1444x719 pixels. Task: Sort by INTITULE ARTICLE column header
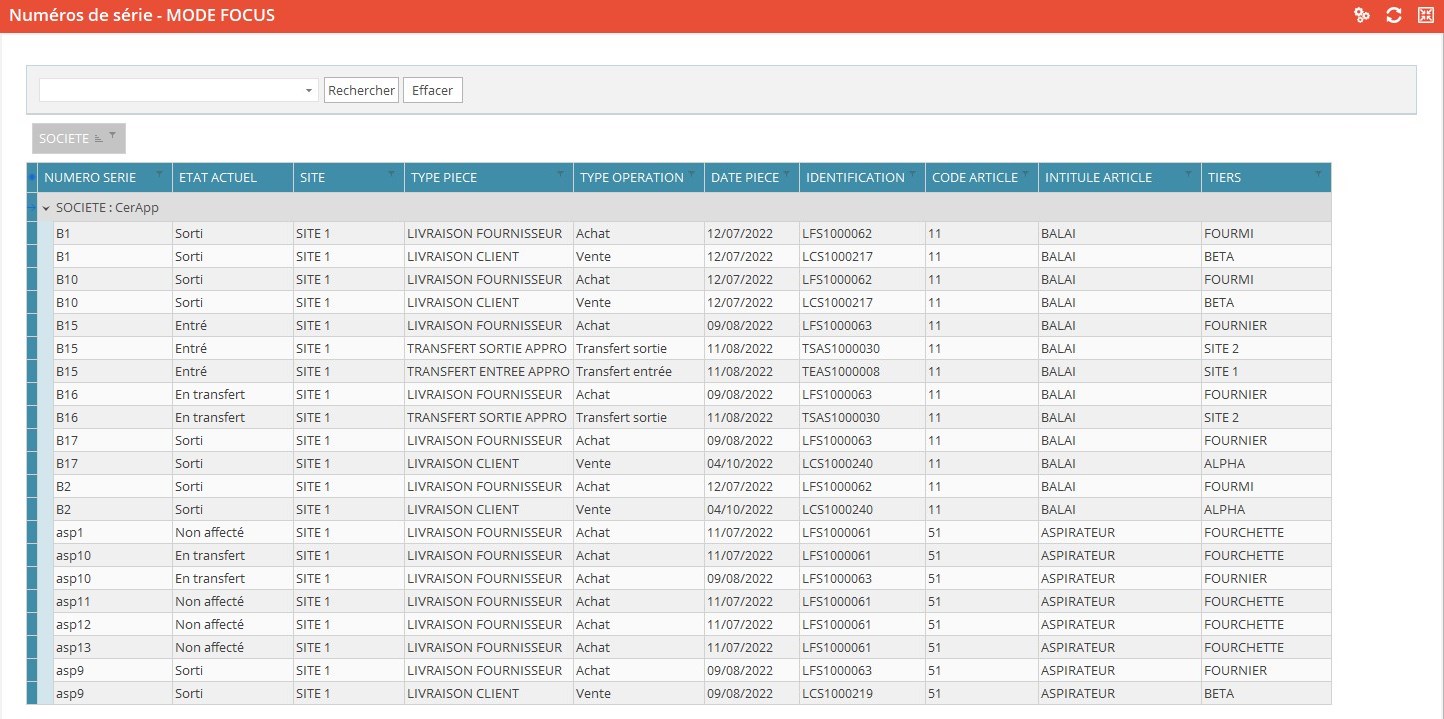coord(1098,178)
